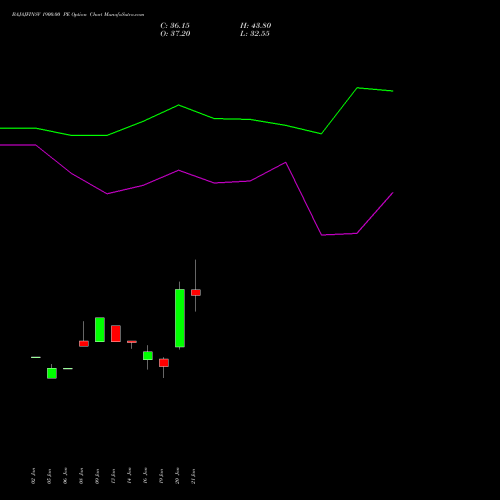Click the green candle for 09 Jan
This screenshot has width=500, height=500.
point(100,330)
